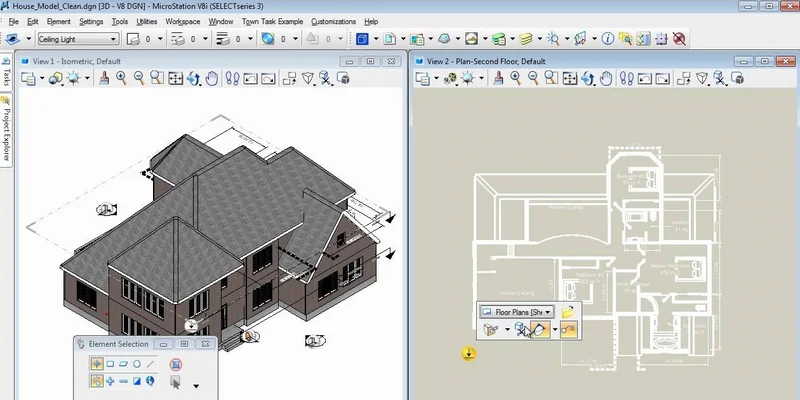The width and height of the screenshot is (800, 400).
Task: Select Block selection method in Element Selection
Action: [x=110, y=364]
